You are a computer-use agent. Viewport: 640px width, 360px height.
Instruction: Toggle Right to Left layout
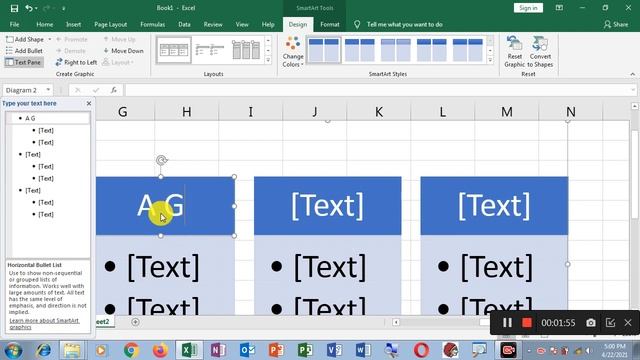[x=76, y=62]
